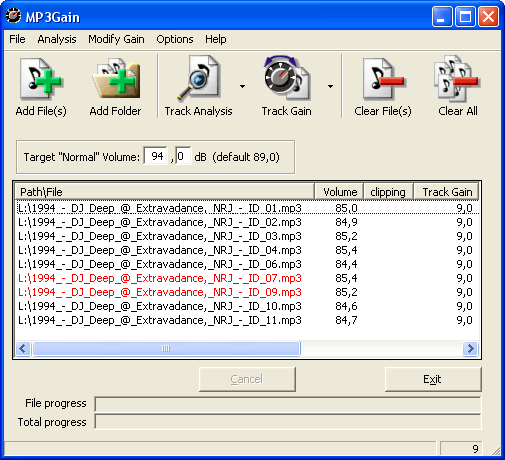Click the Add File(s) toolbar icon
The height and width of the screenshot is (460, 505).
point(41,79)
